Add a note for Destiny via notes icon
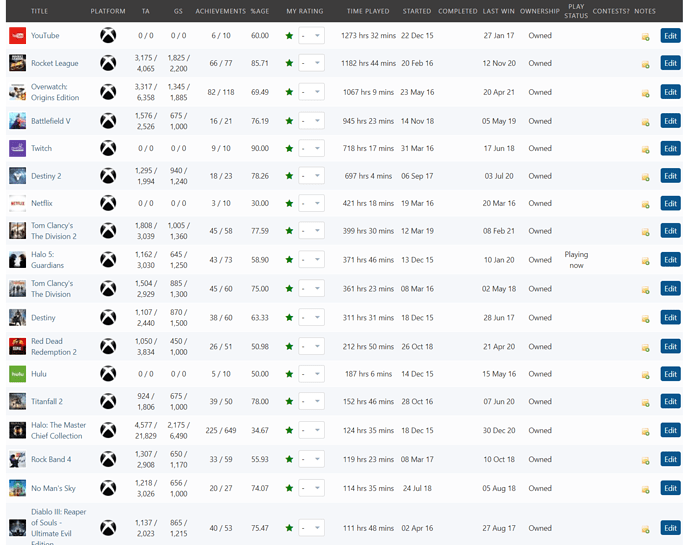The width and height of the screenshot is (690, 545). pos(646,319)
